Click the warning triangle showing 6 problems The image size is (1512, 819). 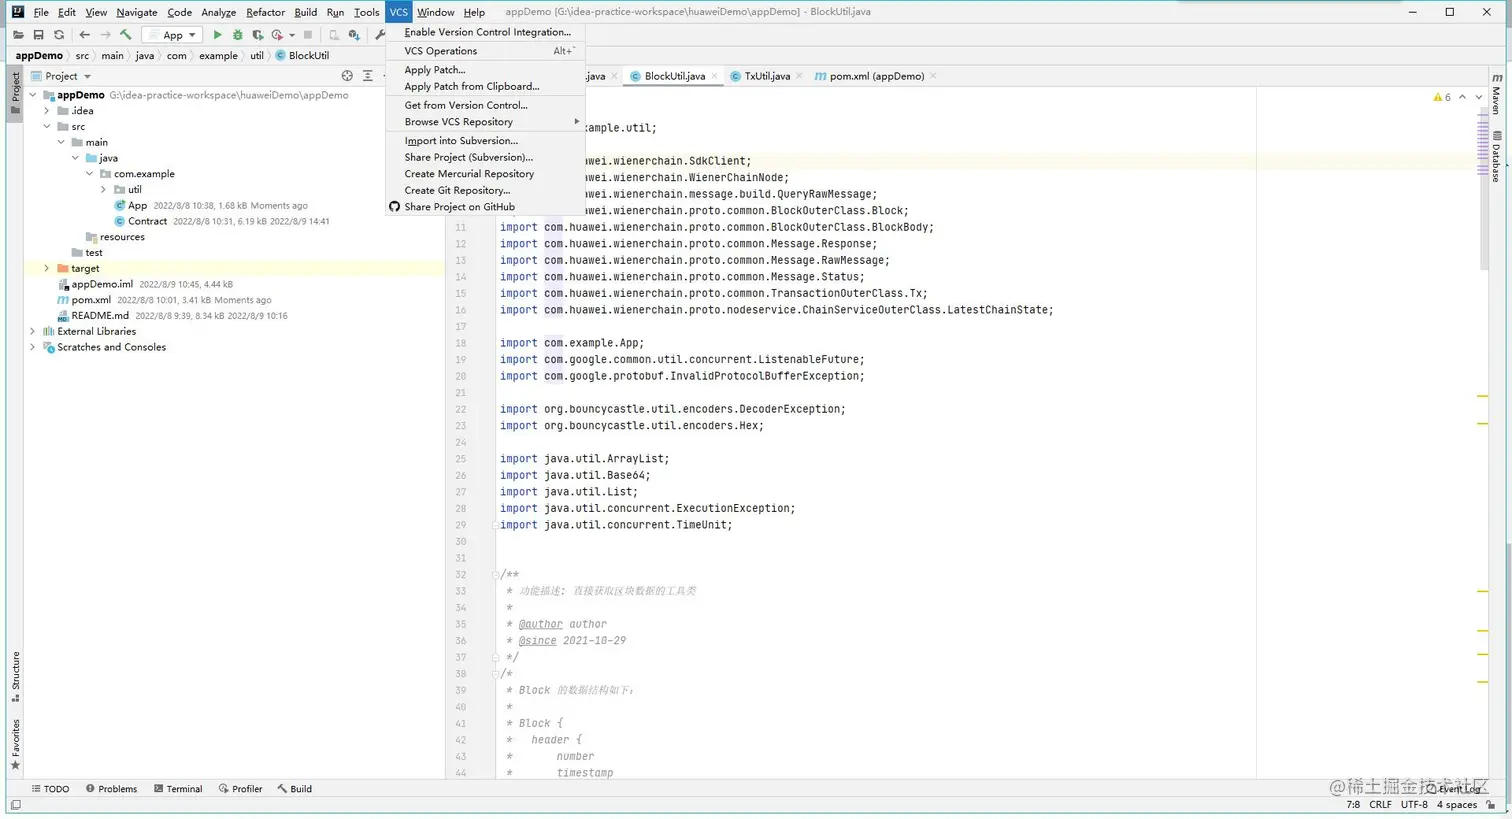coord(1442,97)
